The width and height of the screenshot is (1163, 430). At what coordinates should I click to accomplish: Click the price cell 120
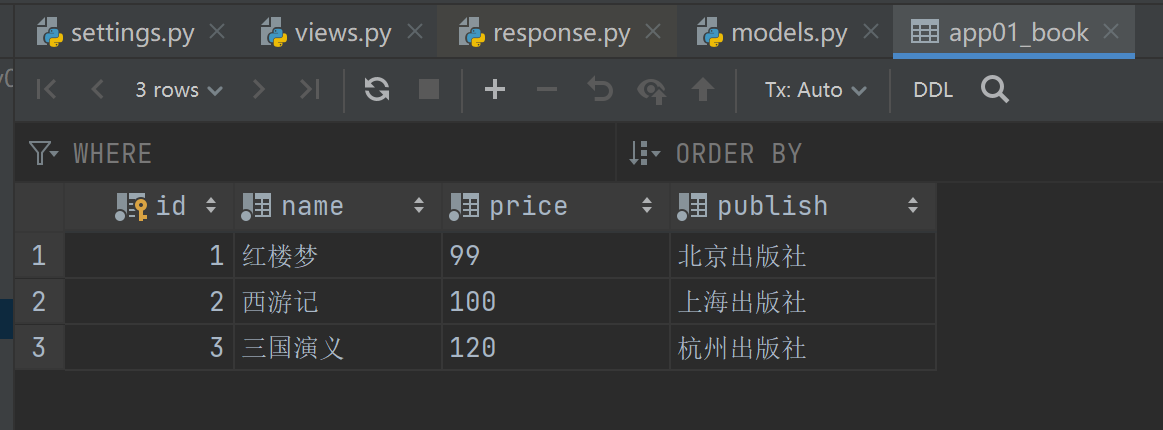pos(556,348)
